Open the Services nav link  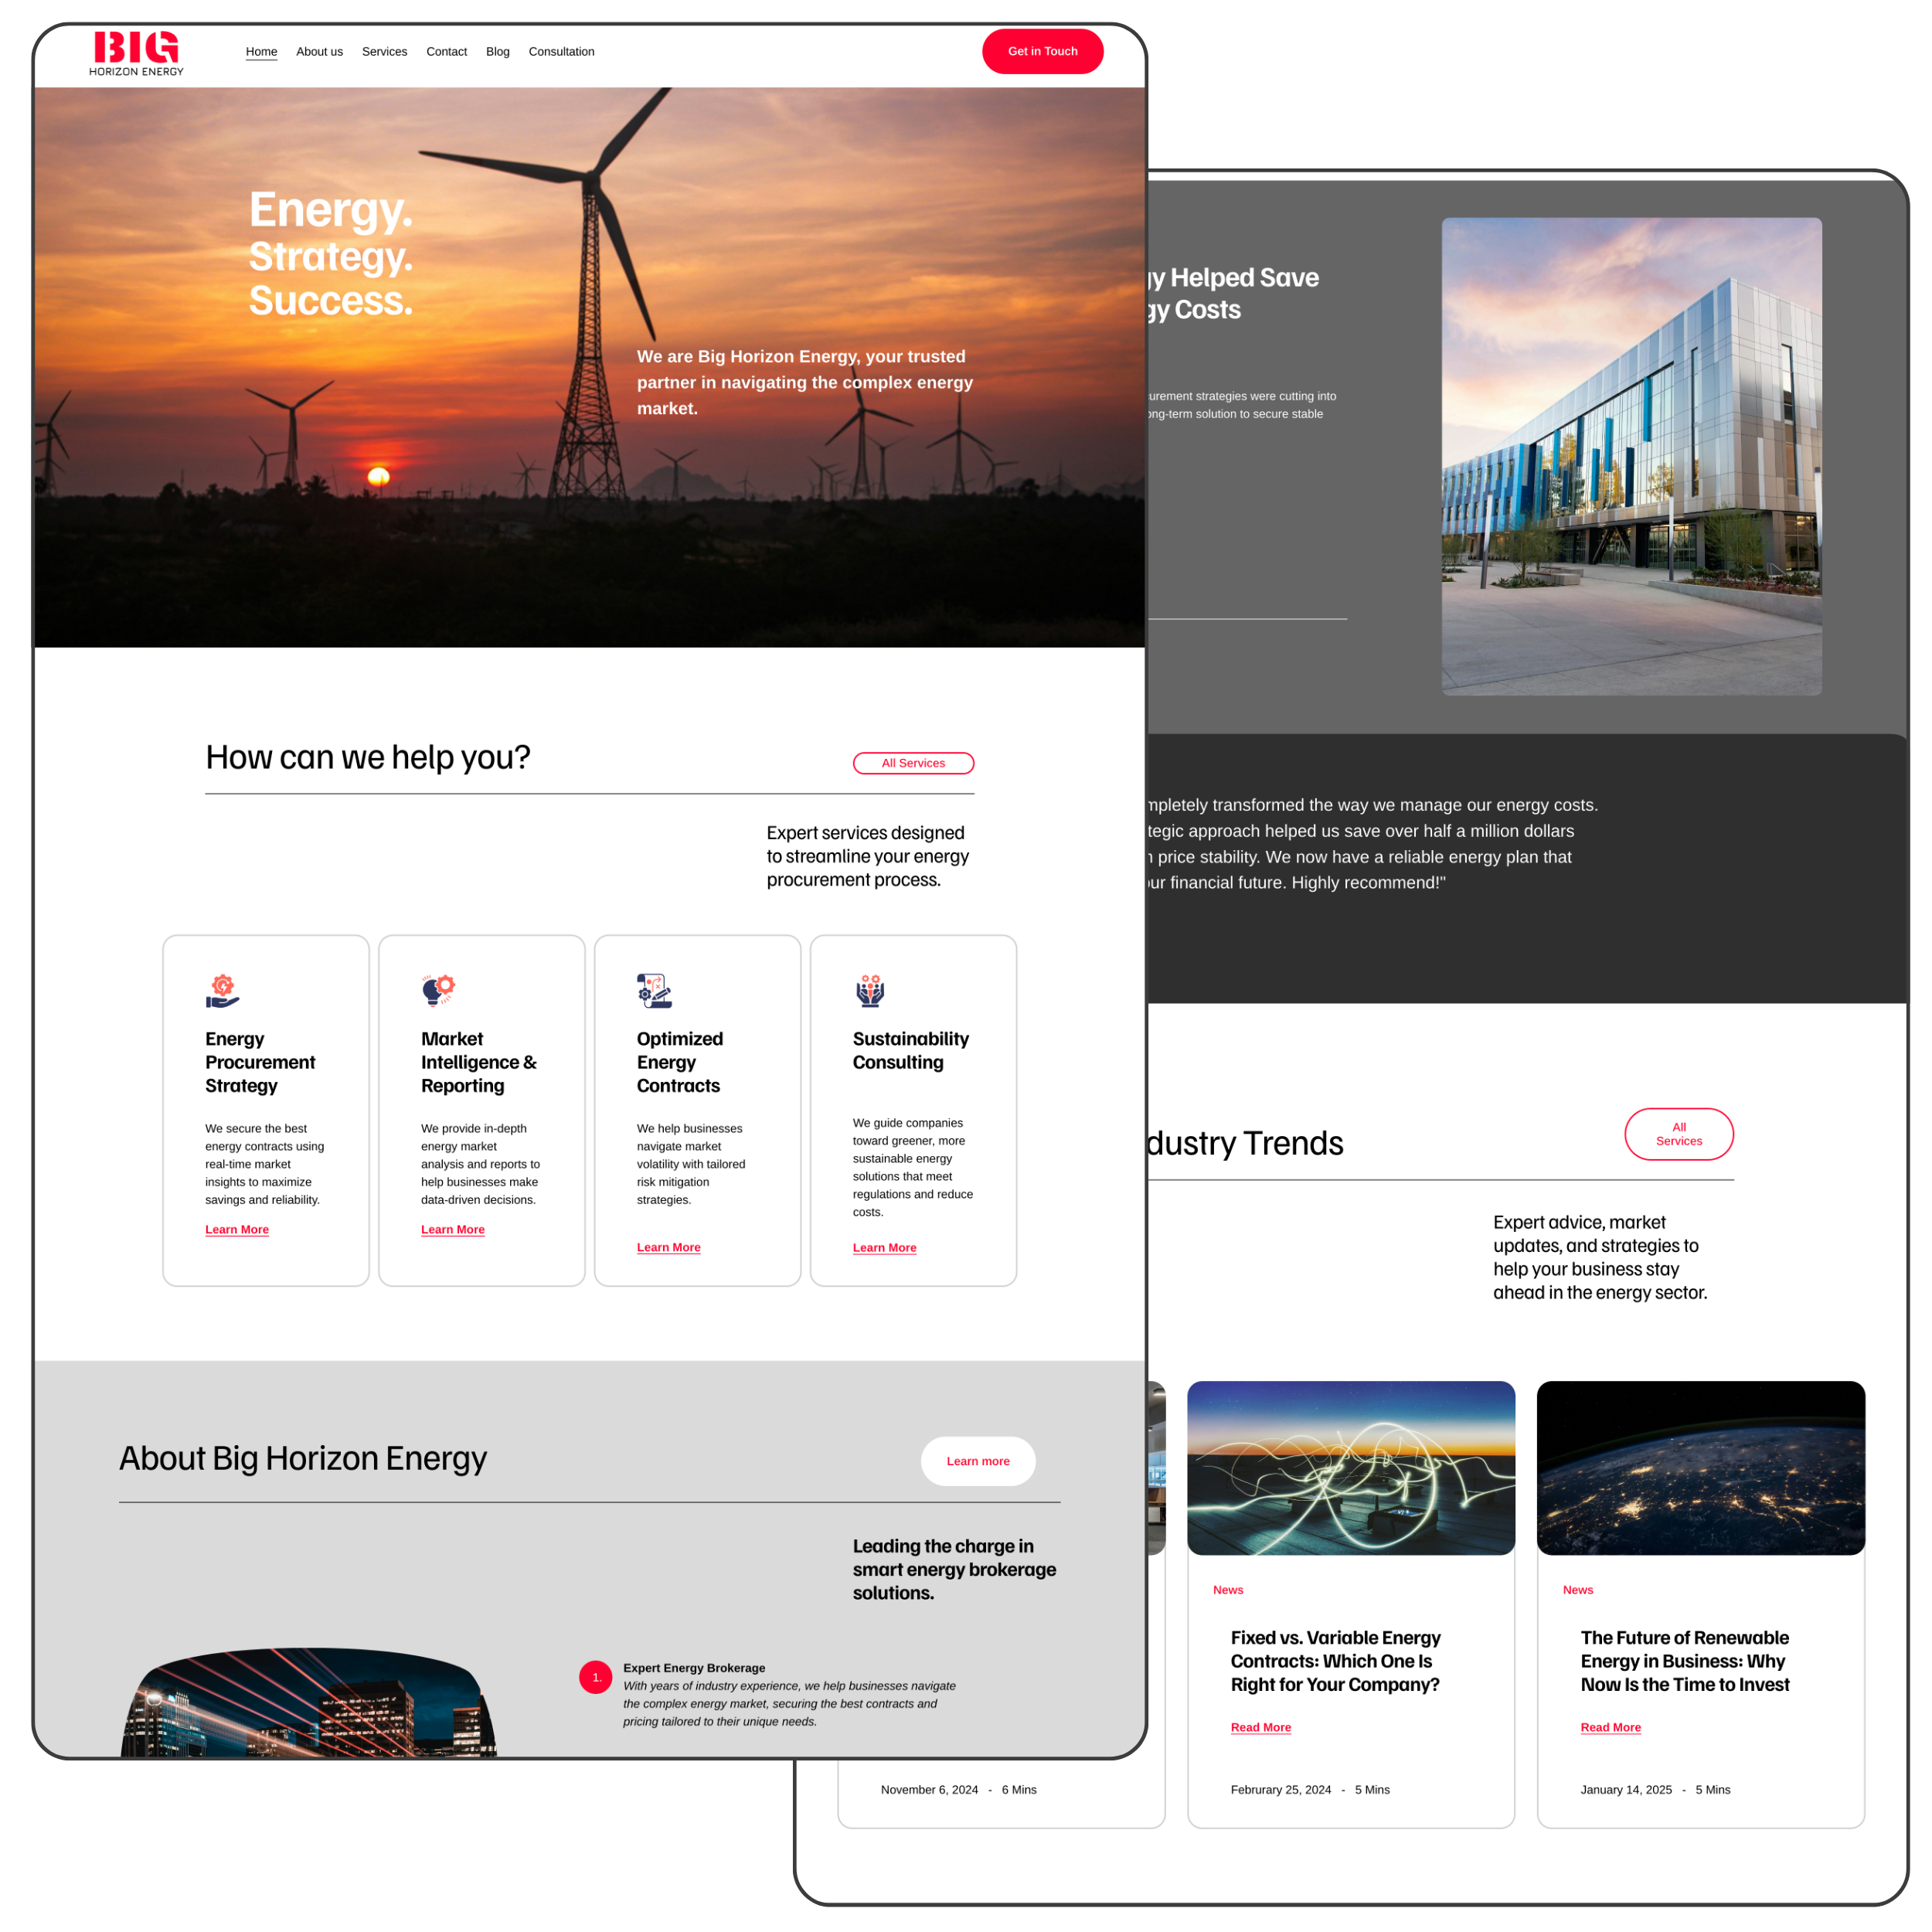(x=384, y=52)
